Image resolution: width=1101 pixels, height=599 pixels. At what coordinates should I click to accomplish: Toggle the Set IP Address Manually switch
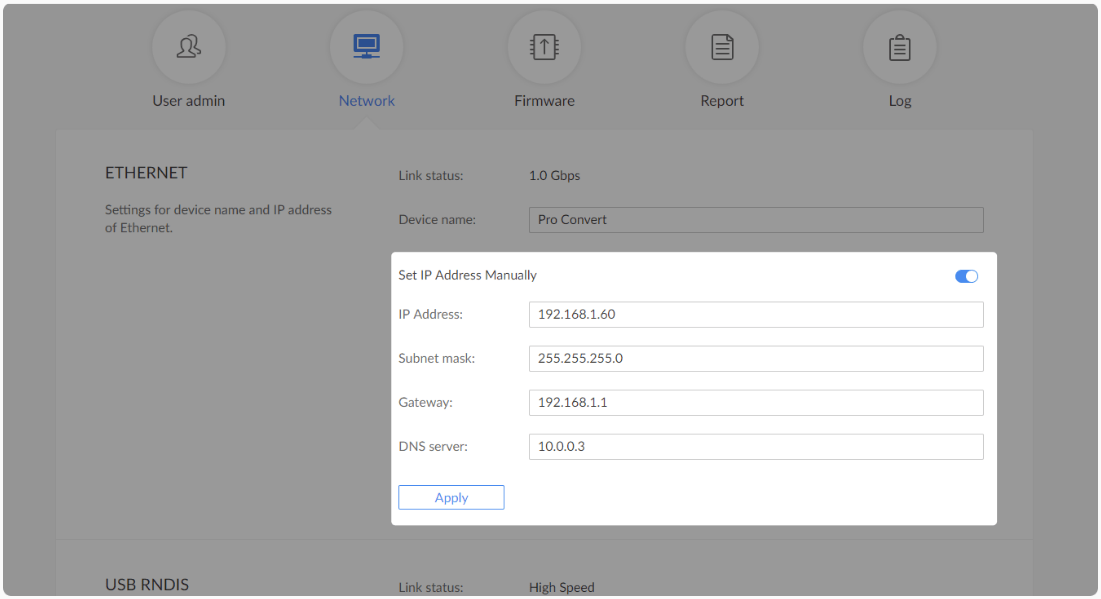[966, 276]
